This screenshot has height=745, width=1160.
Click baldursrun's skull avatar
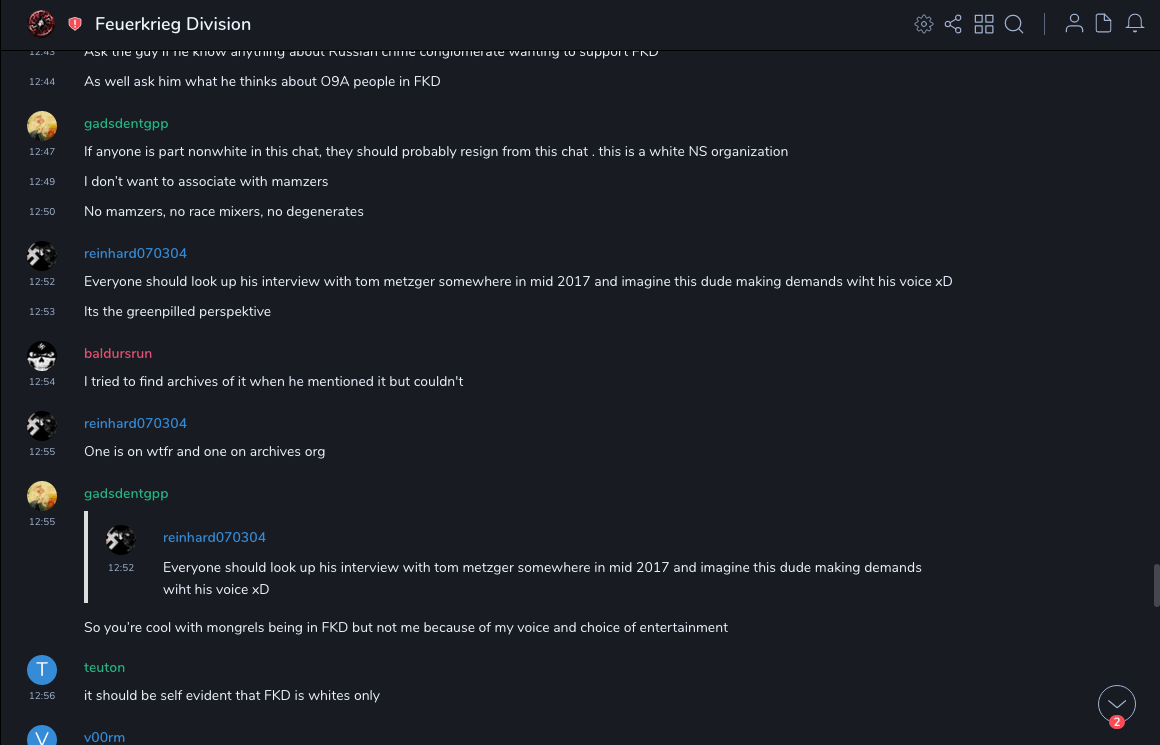click(42, 356)
